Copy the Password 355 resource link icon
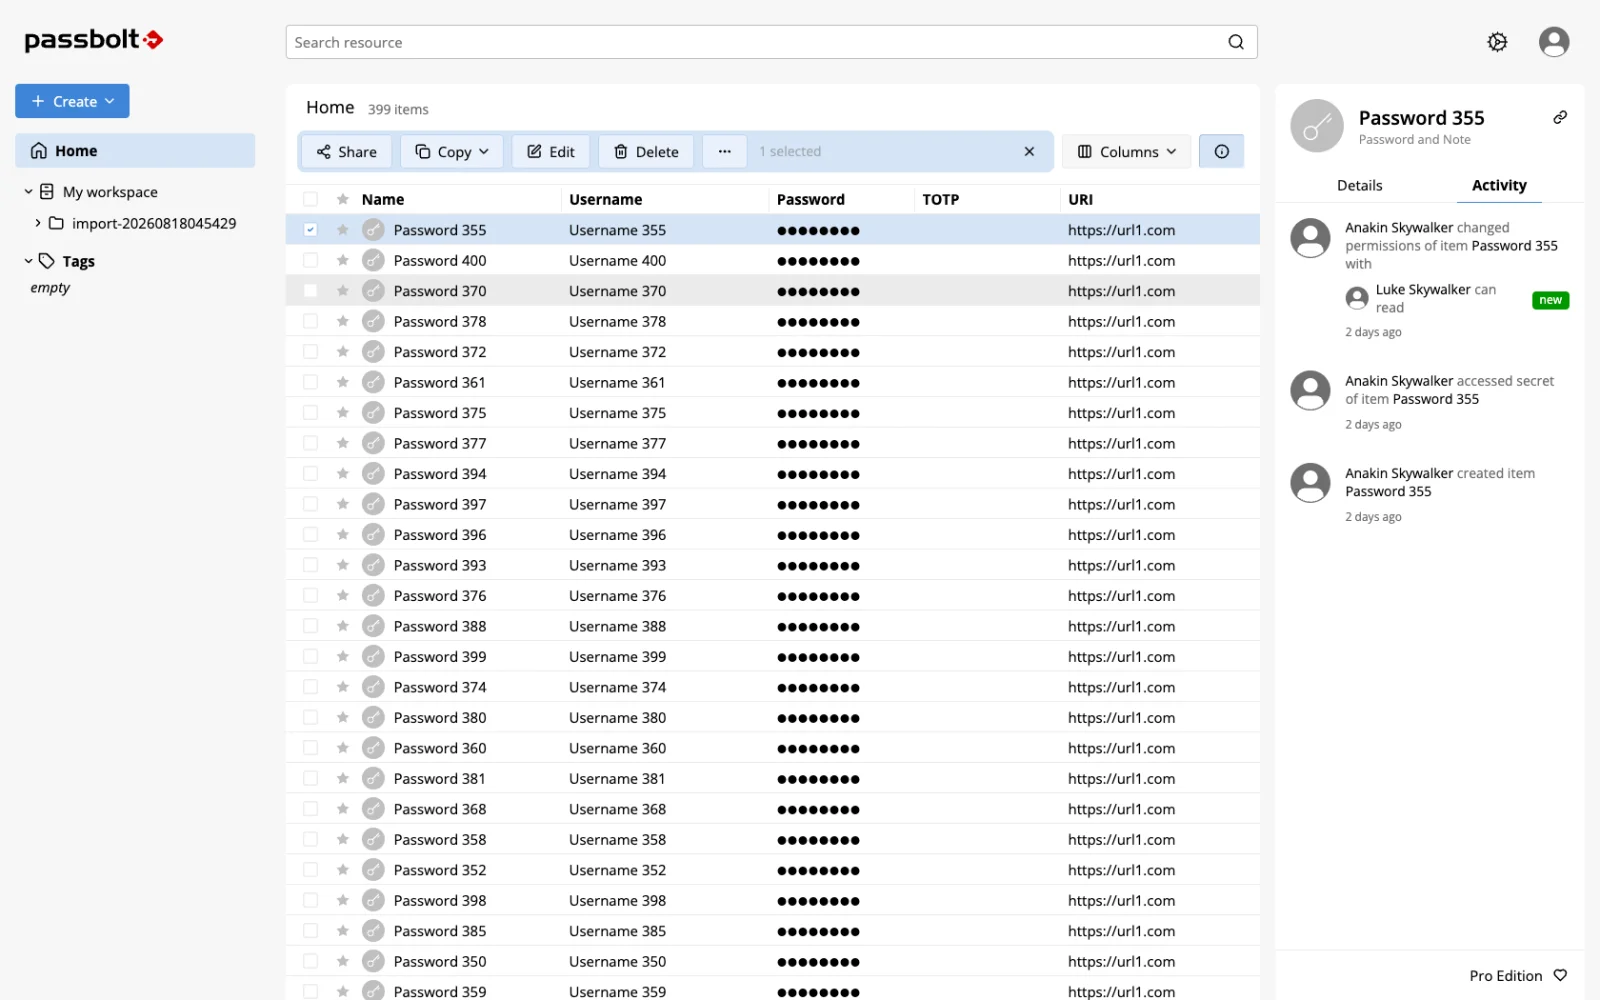This screenshot has width=1600, height=1000. point(1560,118)
